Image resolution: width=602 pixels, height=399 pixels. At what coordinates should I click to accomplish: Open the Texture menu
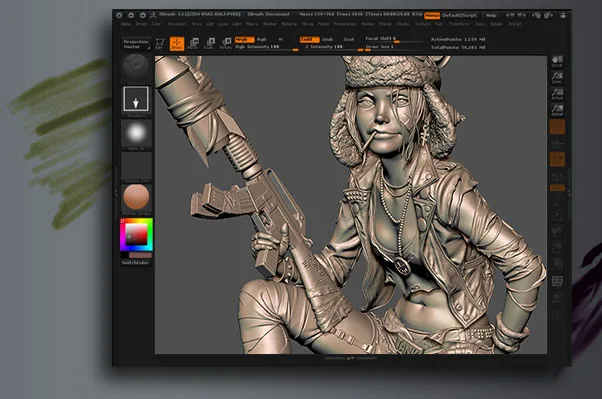pos(422,24)
